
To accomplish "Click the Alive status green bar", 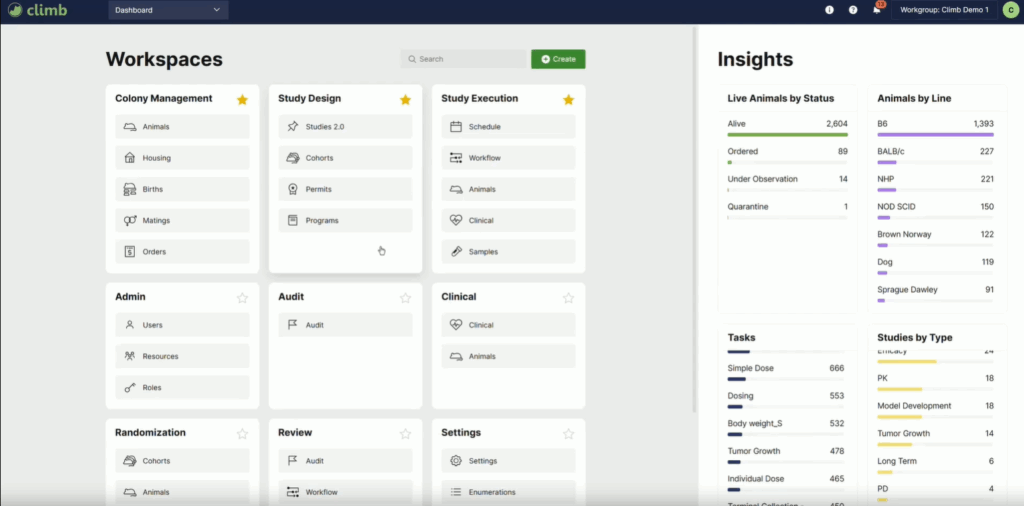I will (787, 134).
